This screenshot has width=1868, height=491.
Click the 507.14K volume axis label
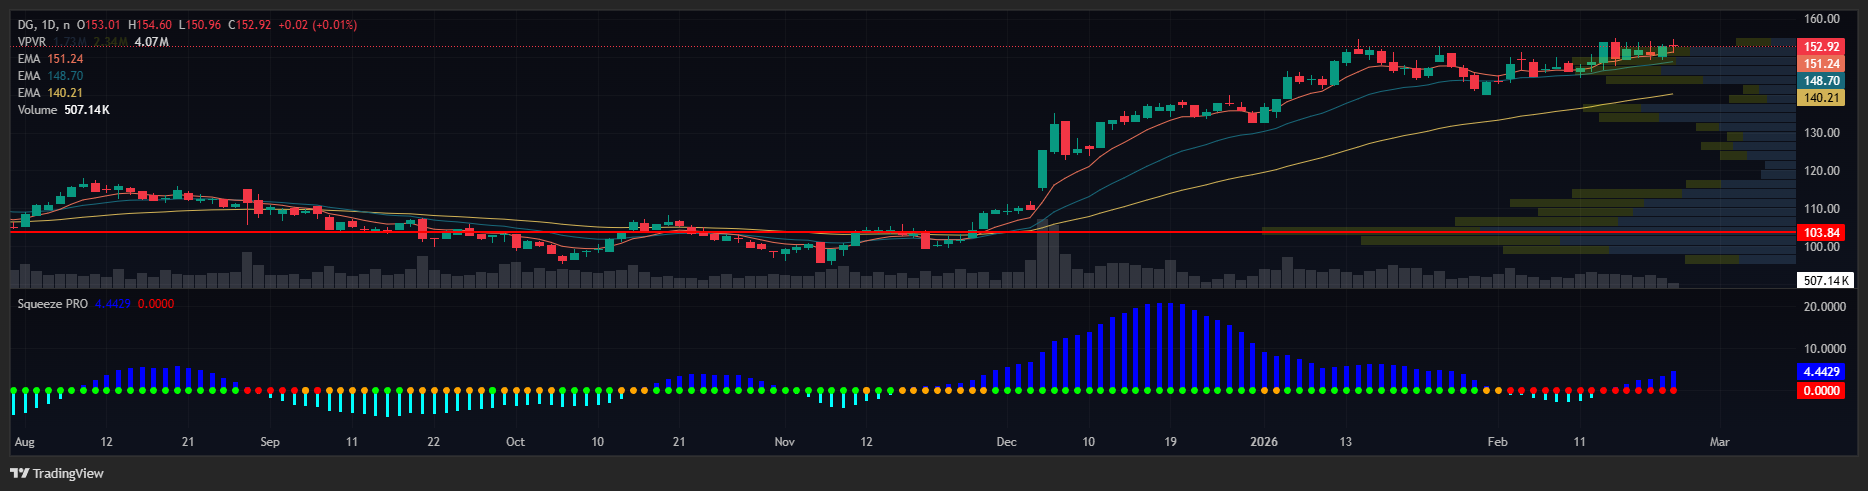[1825, 281]
